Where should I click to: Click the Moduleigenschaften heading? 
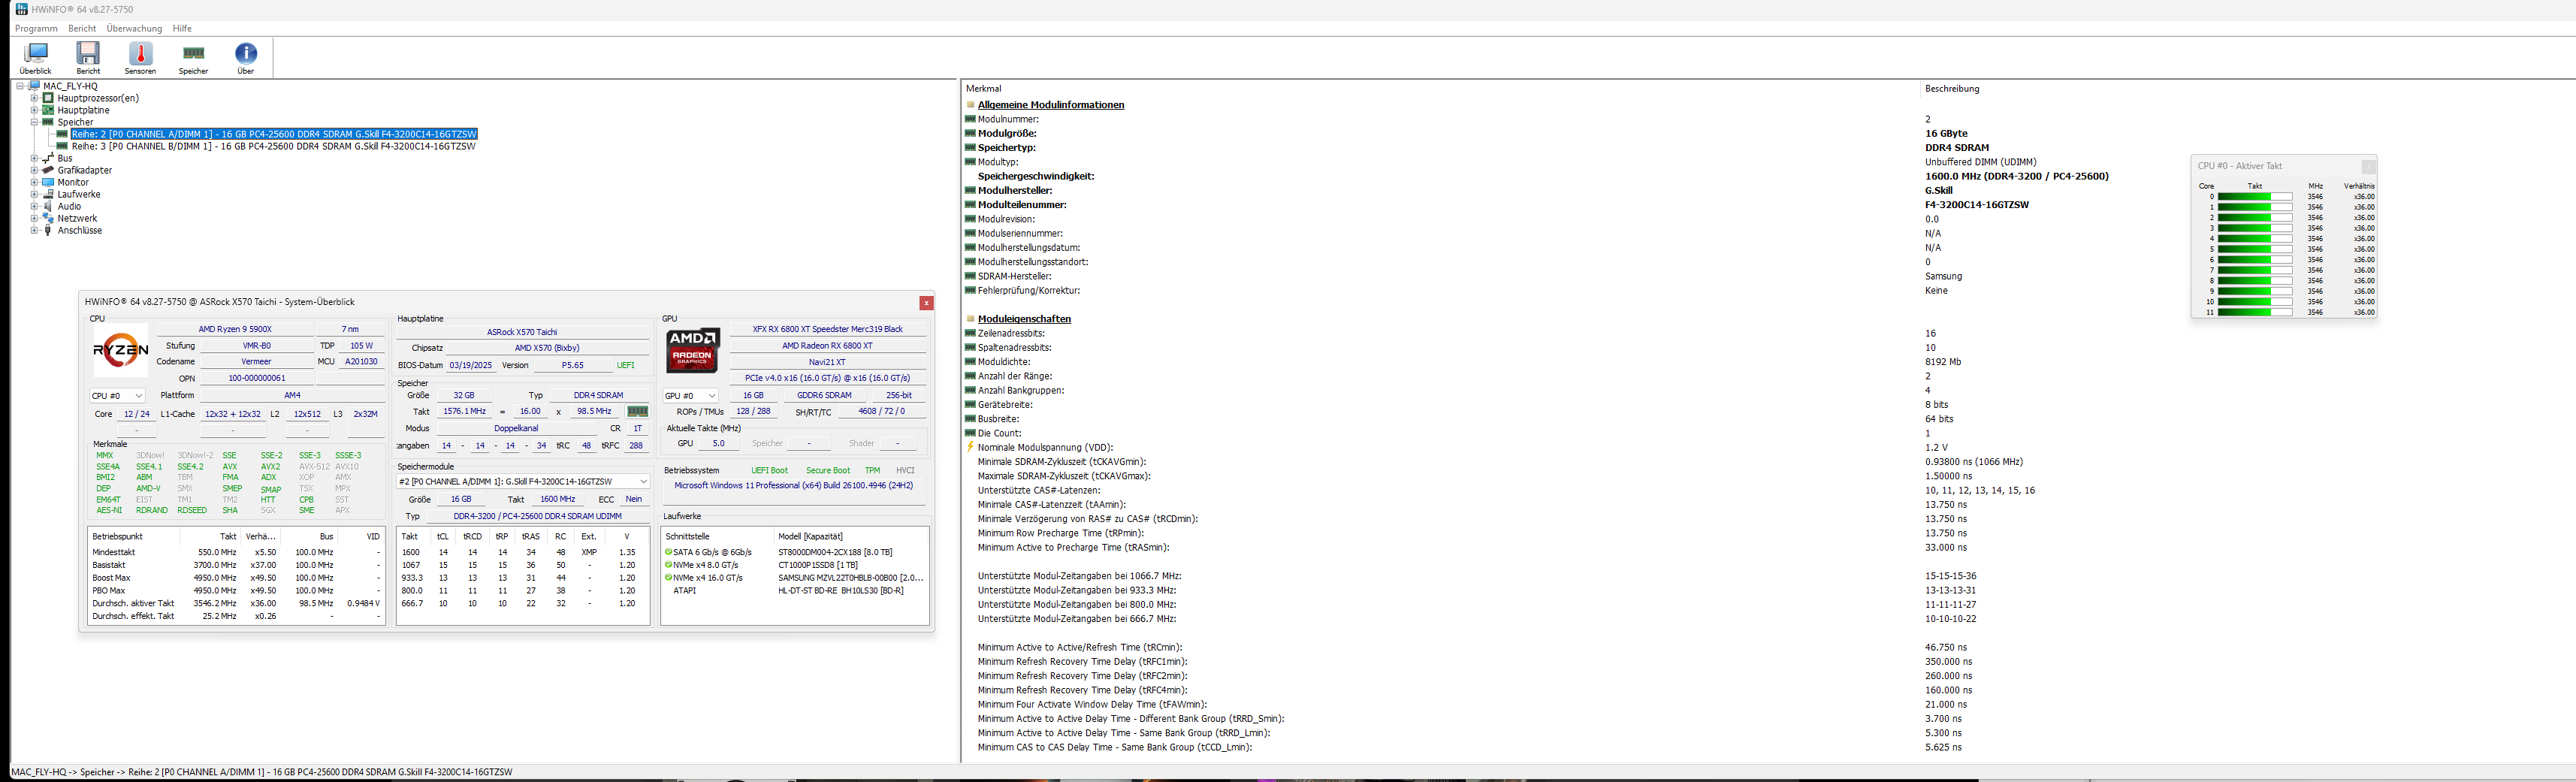1024,319
